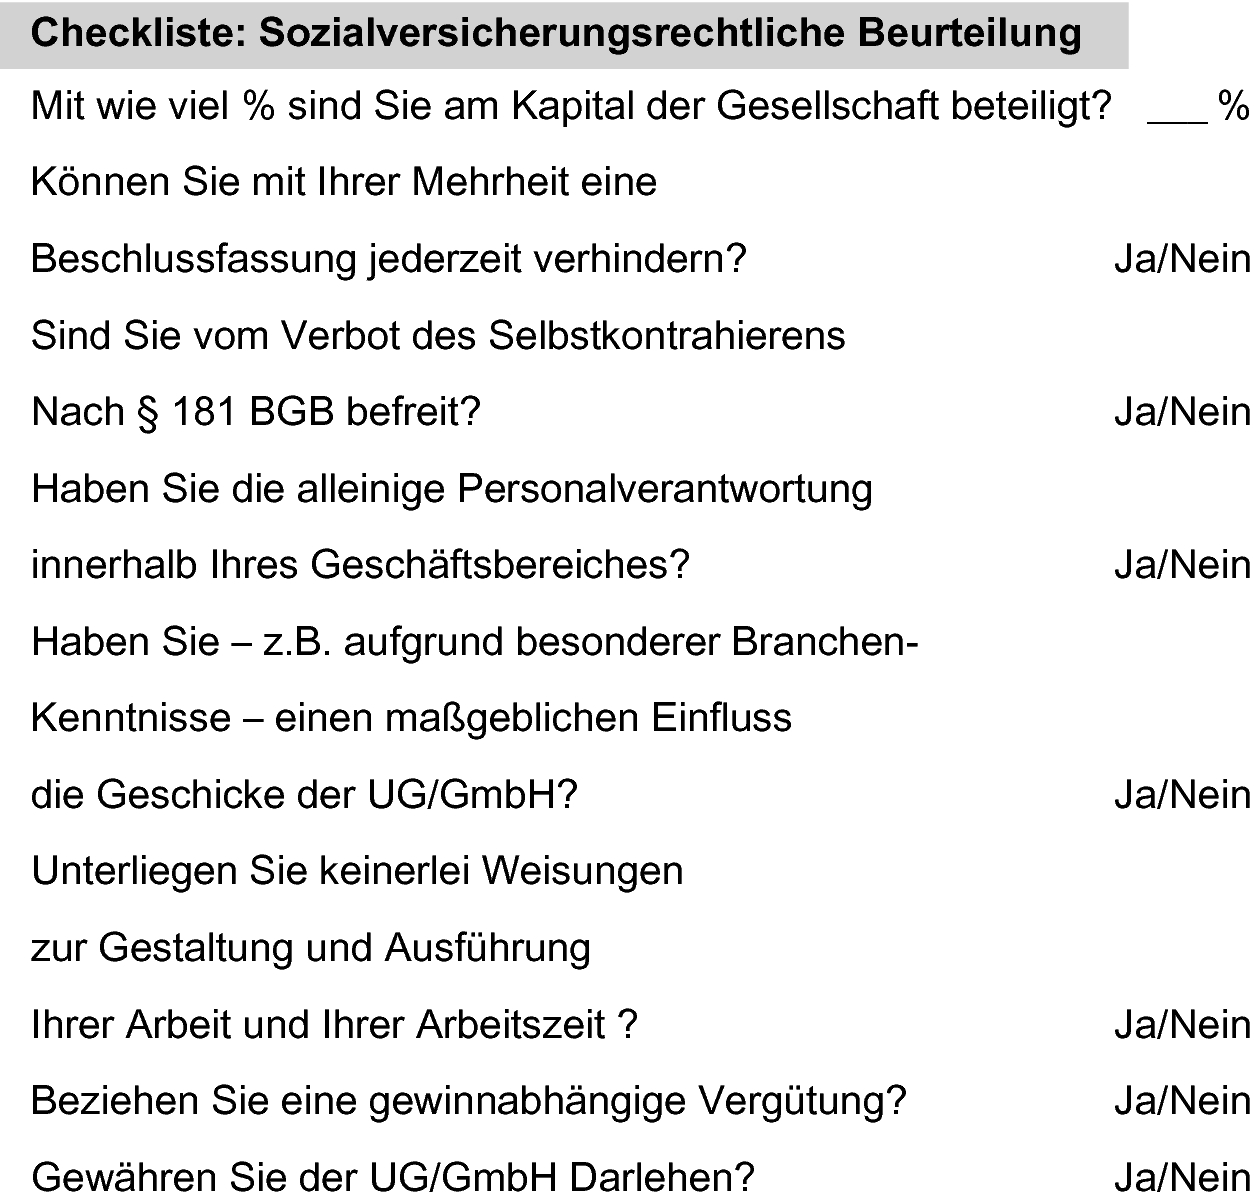Click the line "Haben Sie – z.B. aufgrund besonderer Branchen-"

pyautogui.click(x=475, y=642)
